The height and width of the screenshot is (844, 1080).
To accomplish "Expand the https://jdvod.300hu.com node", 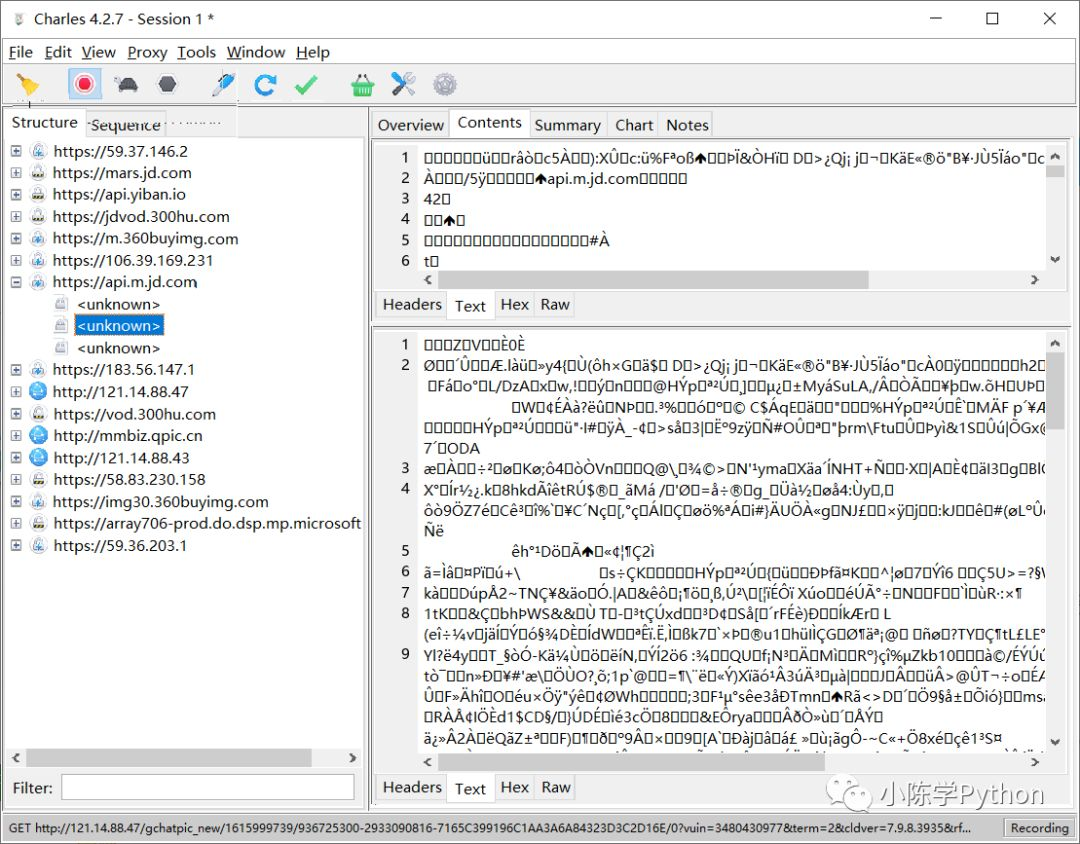I will click(16, 216).
